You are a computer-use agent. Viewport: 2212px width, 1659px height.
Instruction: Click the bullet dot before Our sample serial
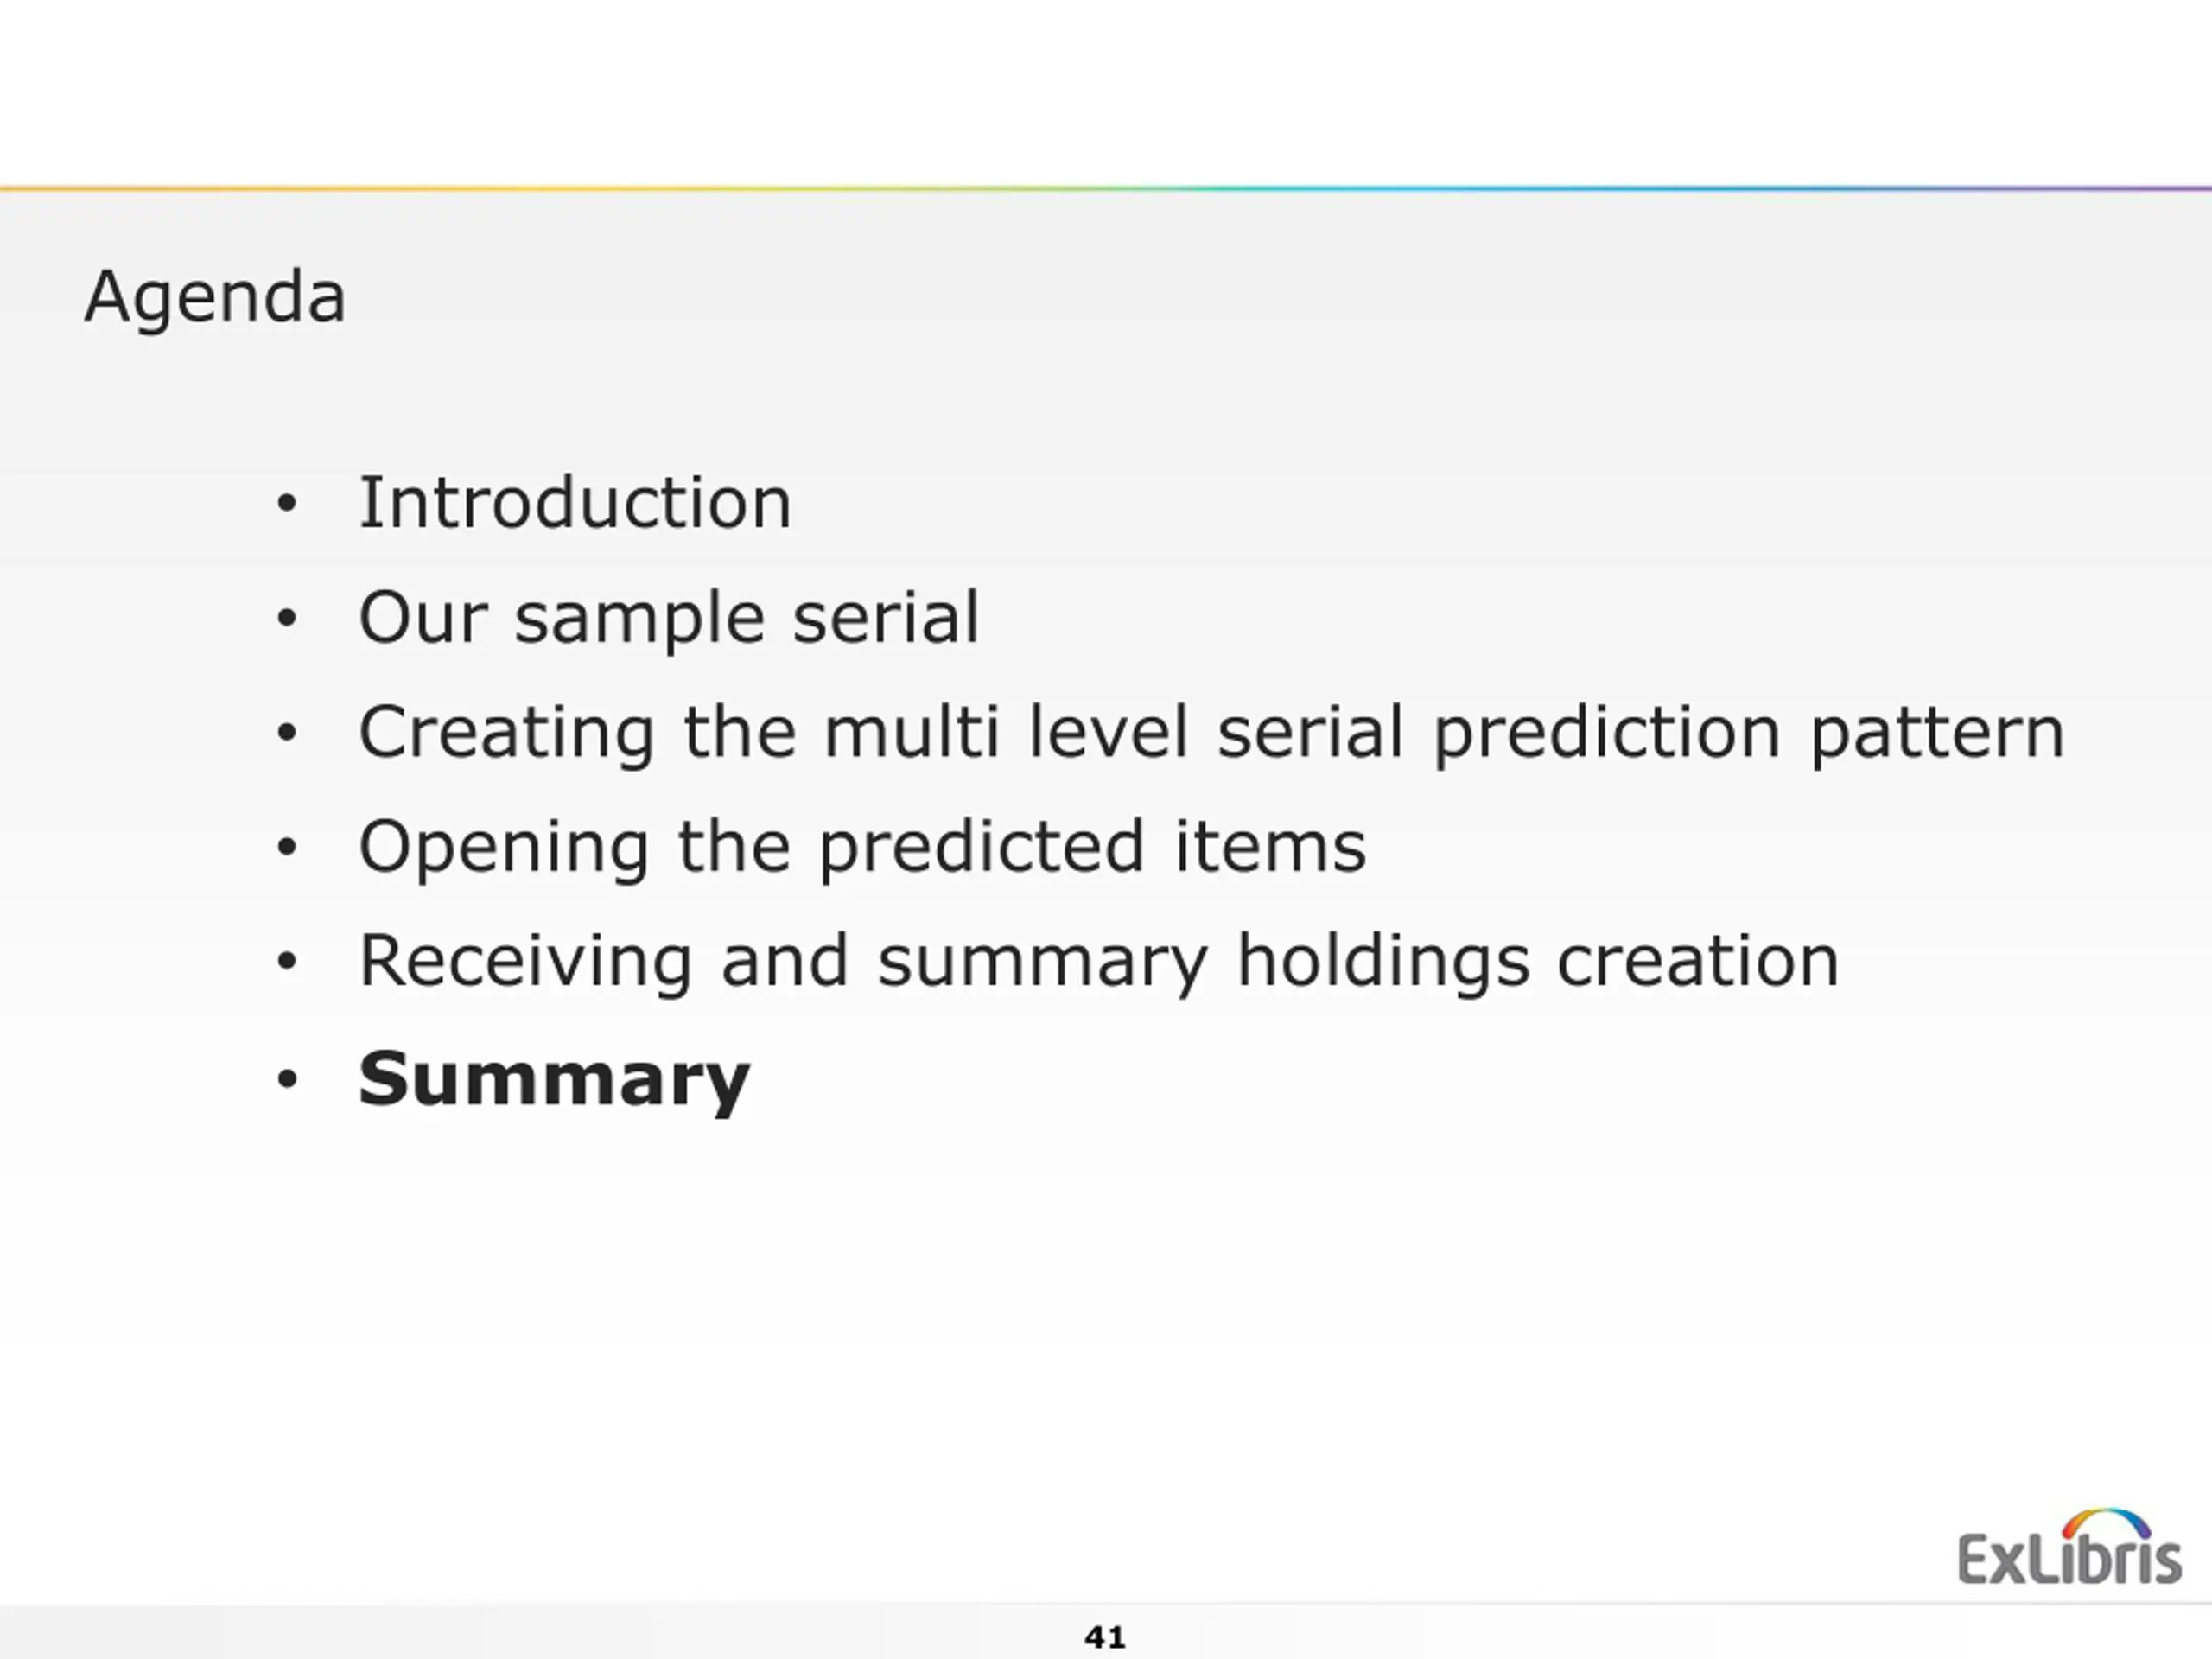click(x=287, y=618)
